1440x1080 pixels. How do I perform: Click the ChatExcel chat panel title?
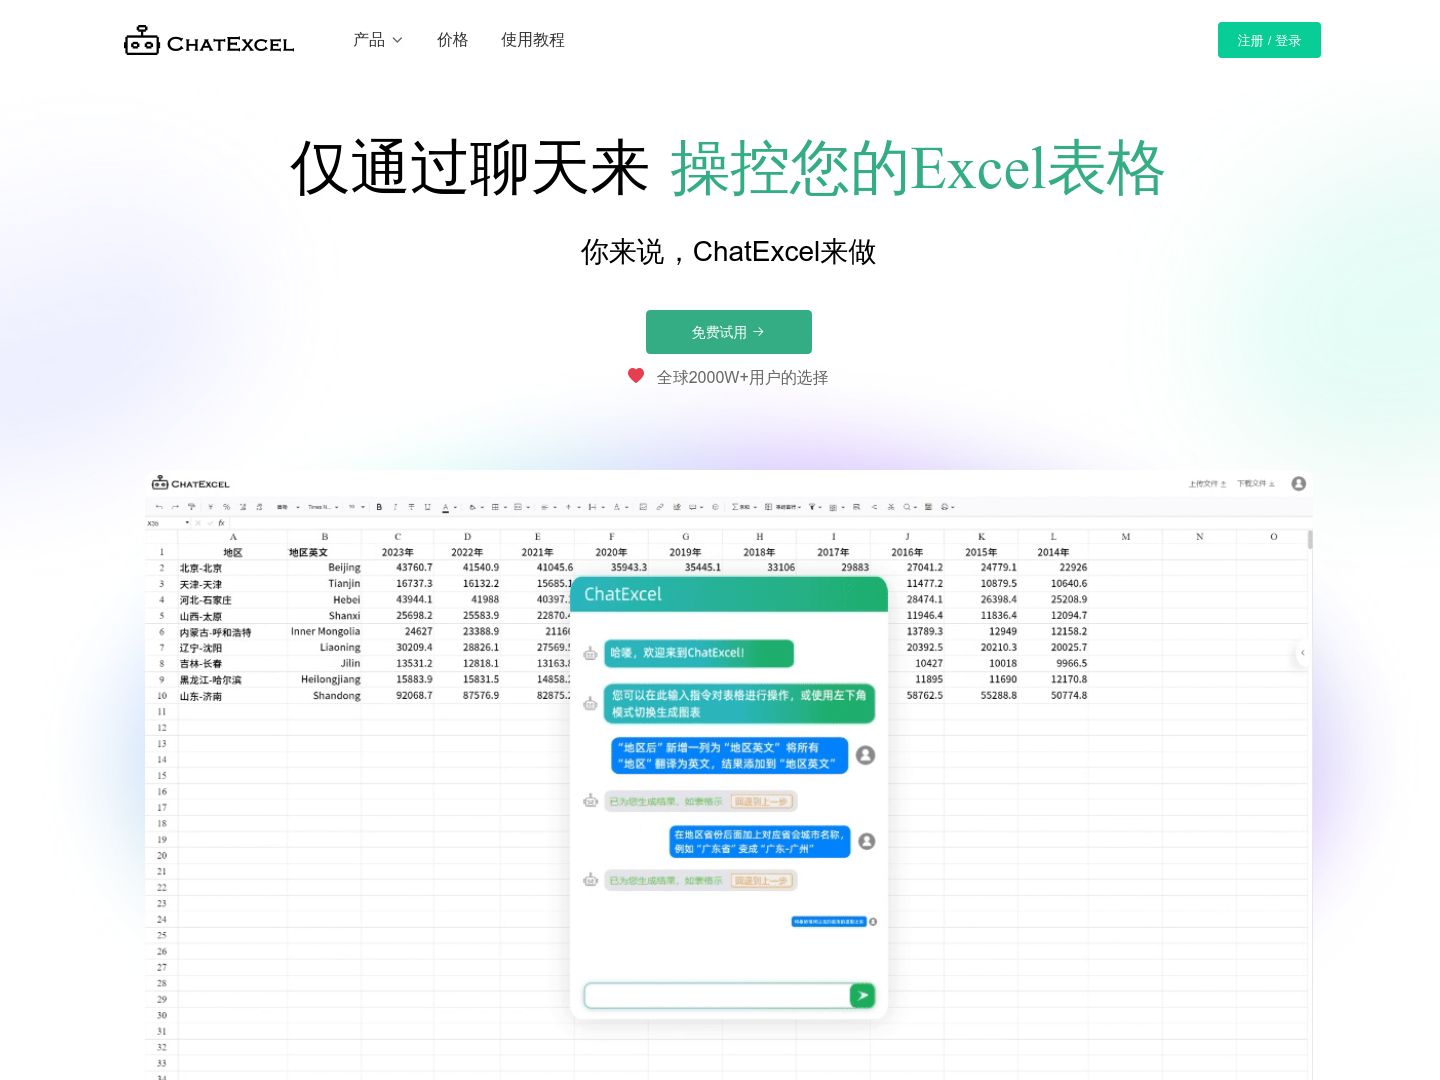coord(623,594)
